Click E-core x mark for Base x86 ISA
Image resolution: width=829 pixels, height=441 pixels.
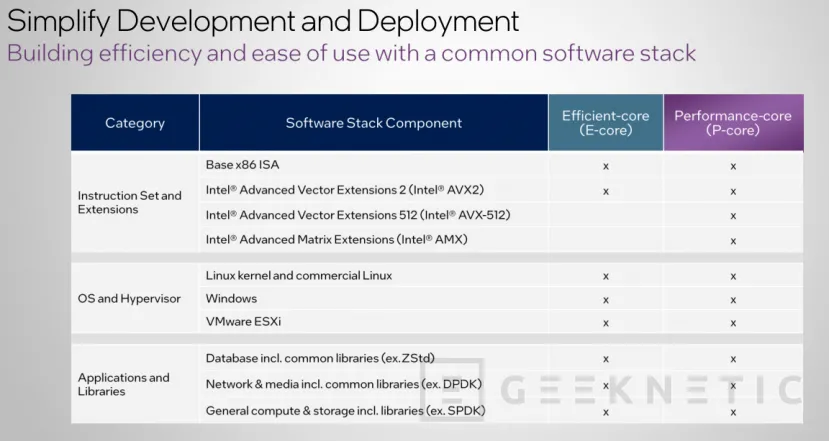pyautogui.click(x=606, y=166)
